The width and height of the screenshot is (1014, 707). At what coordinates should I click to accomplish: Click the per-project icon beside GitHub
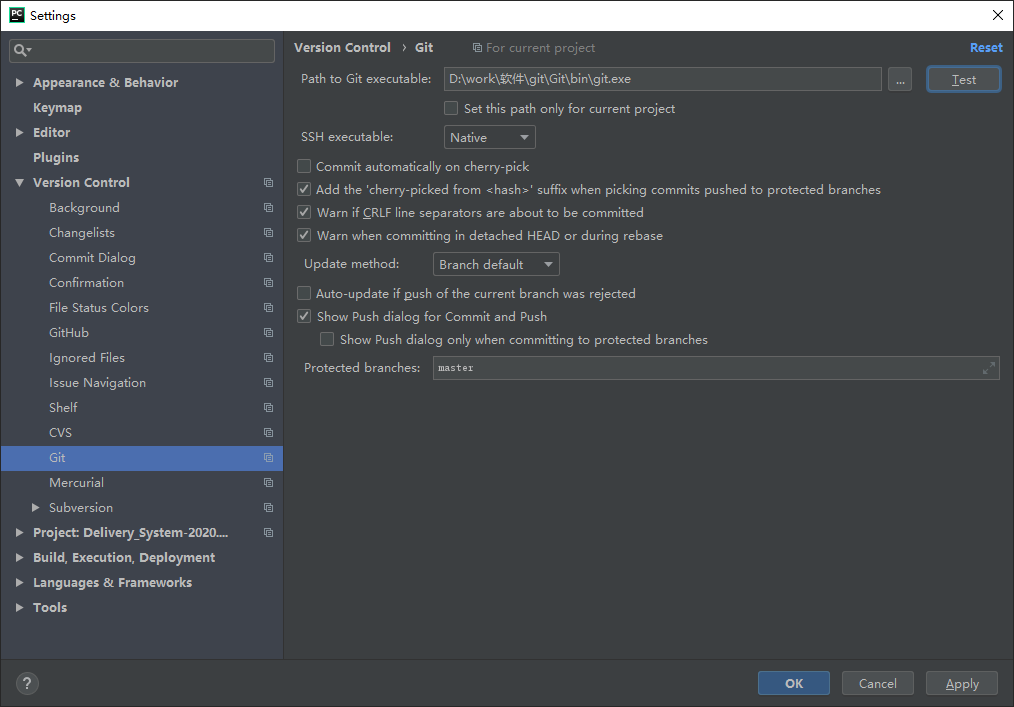pyautogui.click(x=268, y=332)
